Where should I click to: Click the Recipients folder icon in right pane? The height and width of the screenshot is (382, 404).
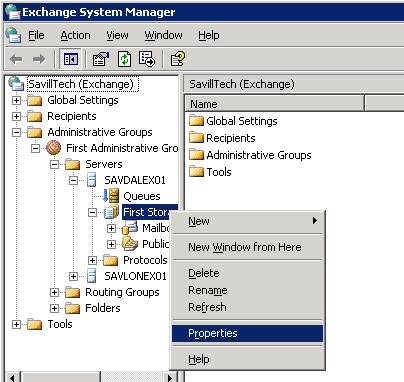196,137
